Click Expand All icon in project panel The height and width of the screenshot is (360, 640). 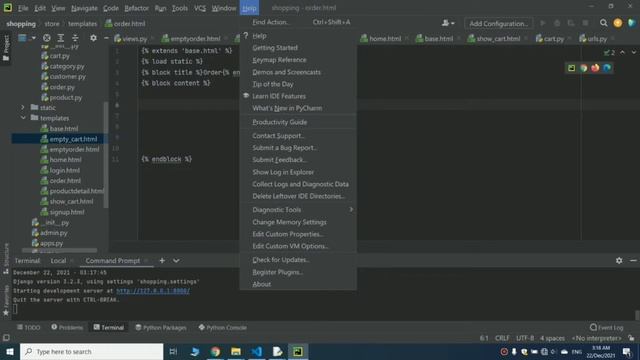pyautogui.click(x=61, y=38)
